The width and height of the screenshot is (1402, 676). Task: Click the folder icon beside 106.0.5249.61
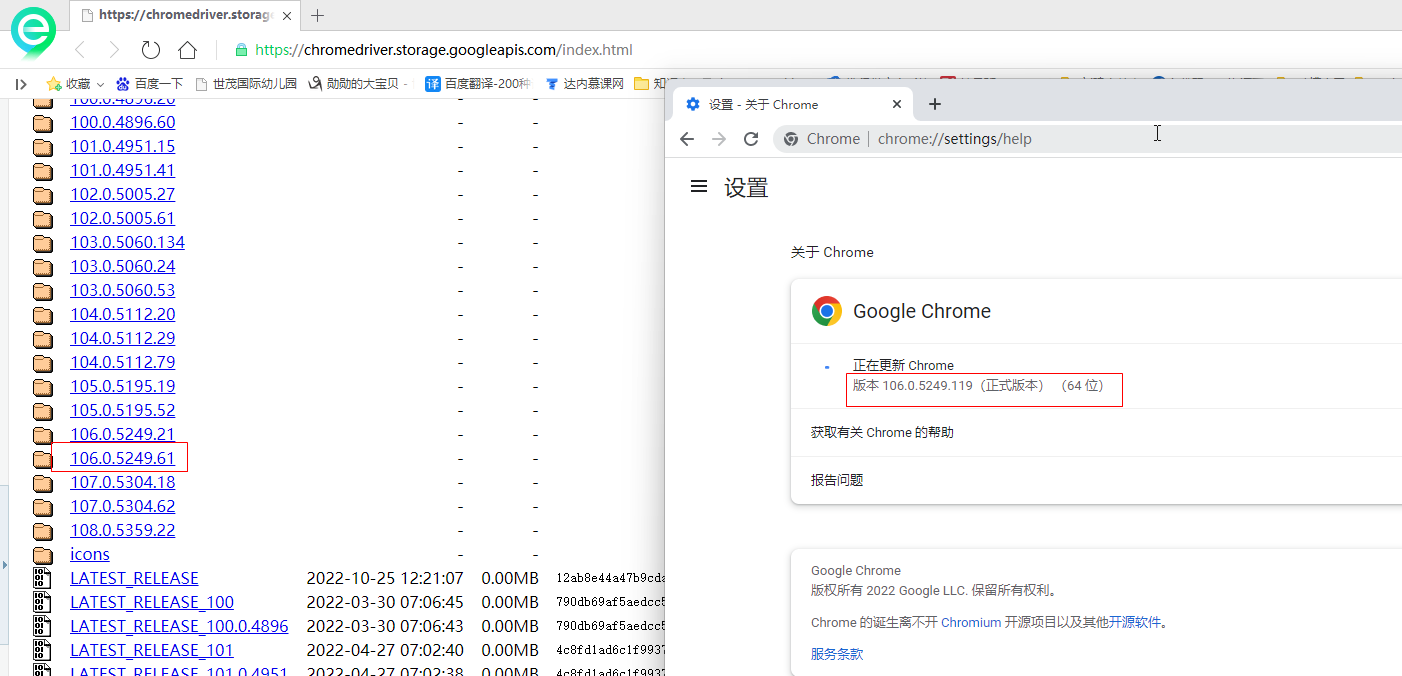pyautogui.click(x=42, y=459)
